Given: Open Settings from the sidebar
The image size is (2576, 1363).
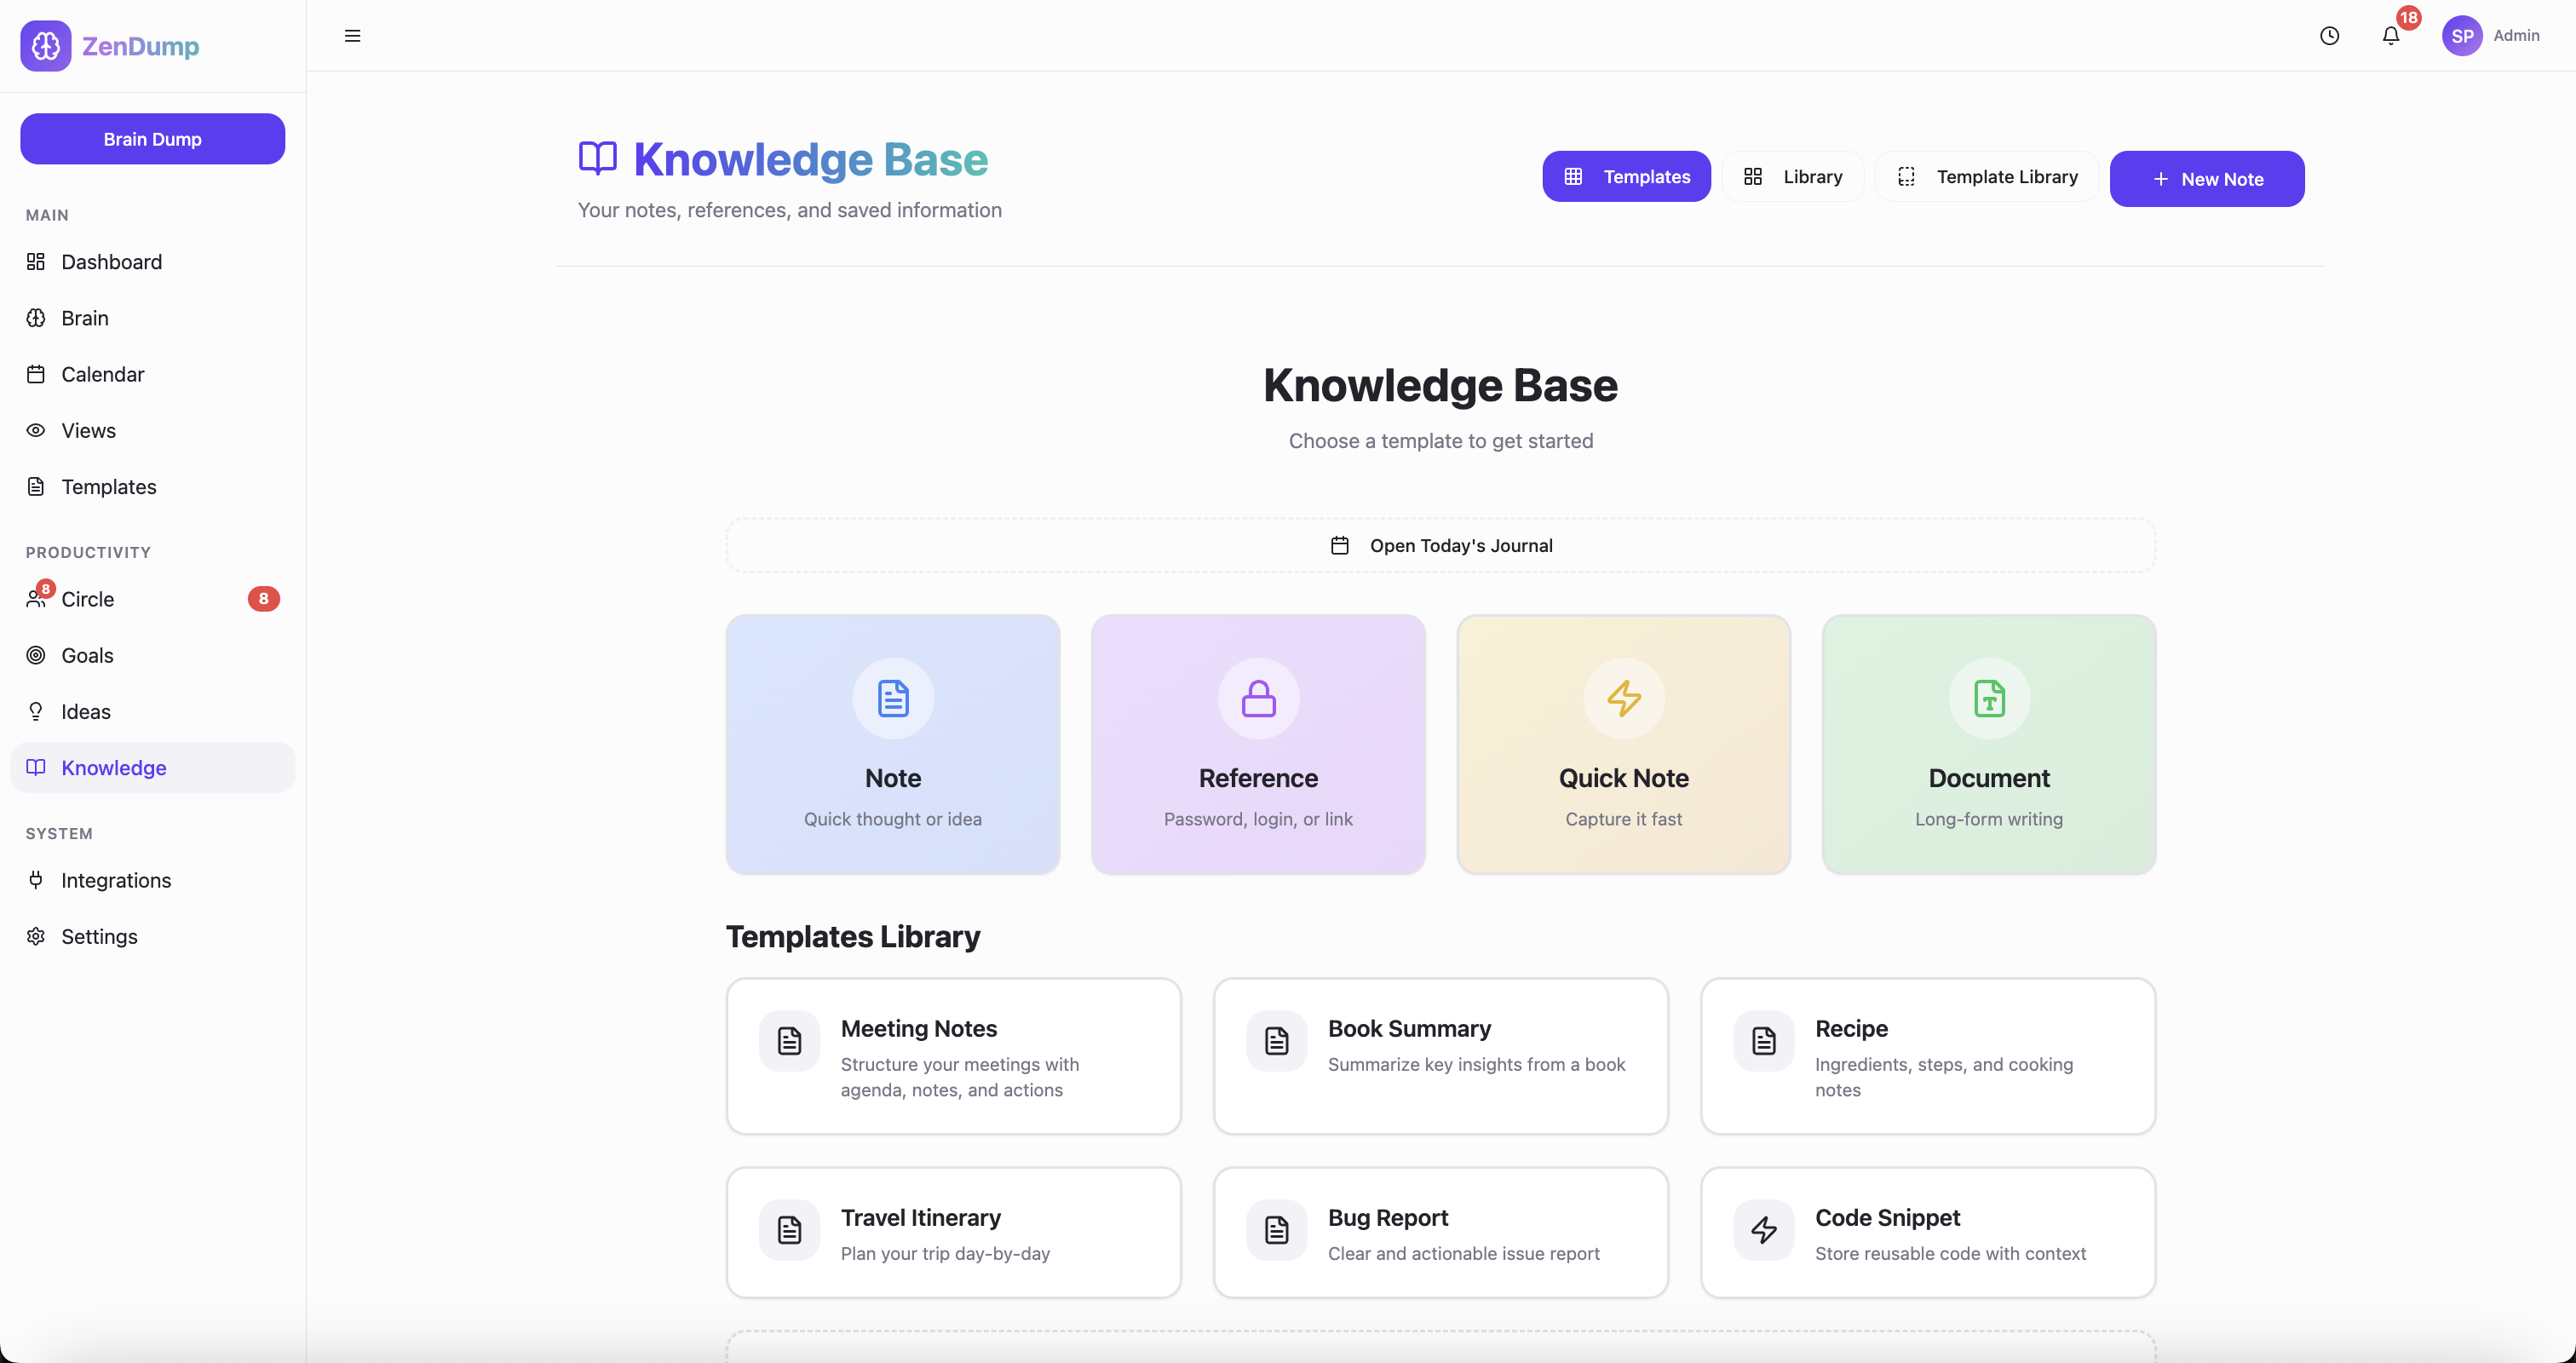Looking at the screenshot, I should [99, 936].
